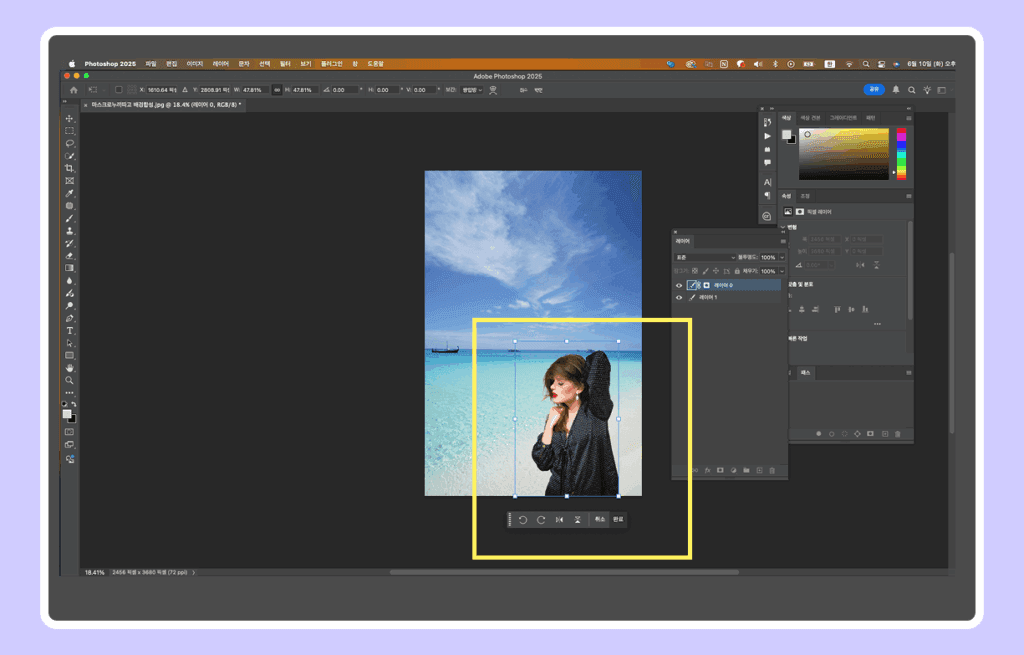Screen dimensions: 1024x655
Task: Select the 패스 tab
Action: tap(805, 373)
